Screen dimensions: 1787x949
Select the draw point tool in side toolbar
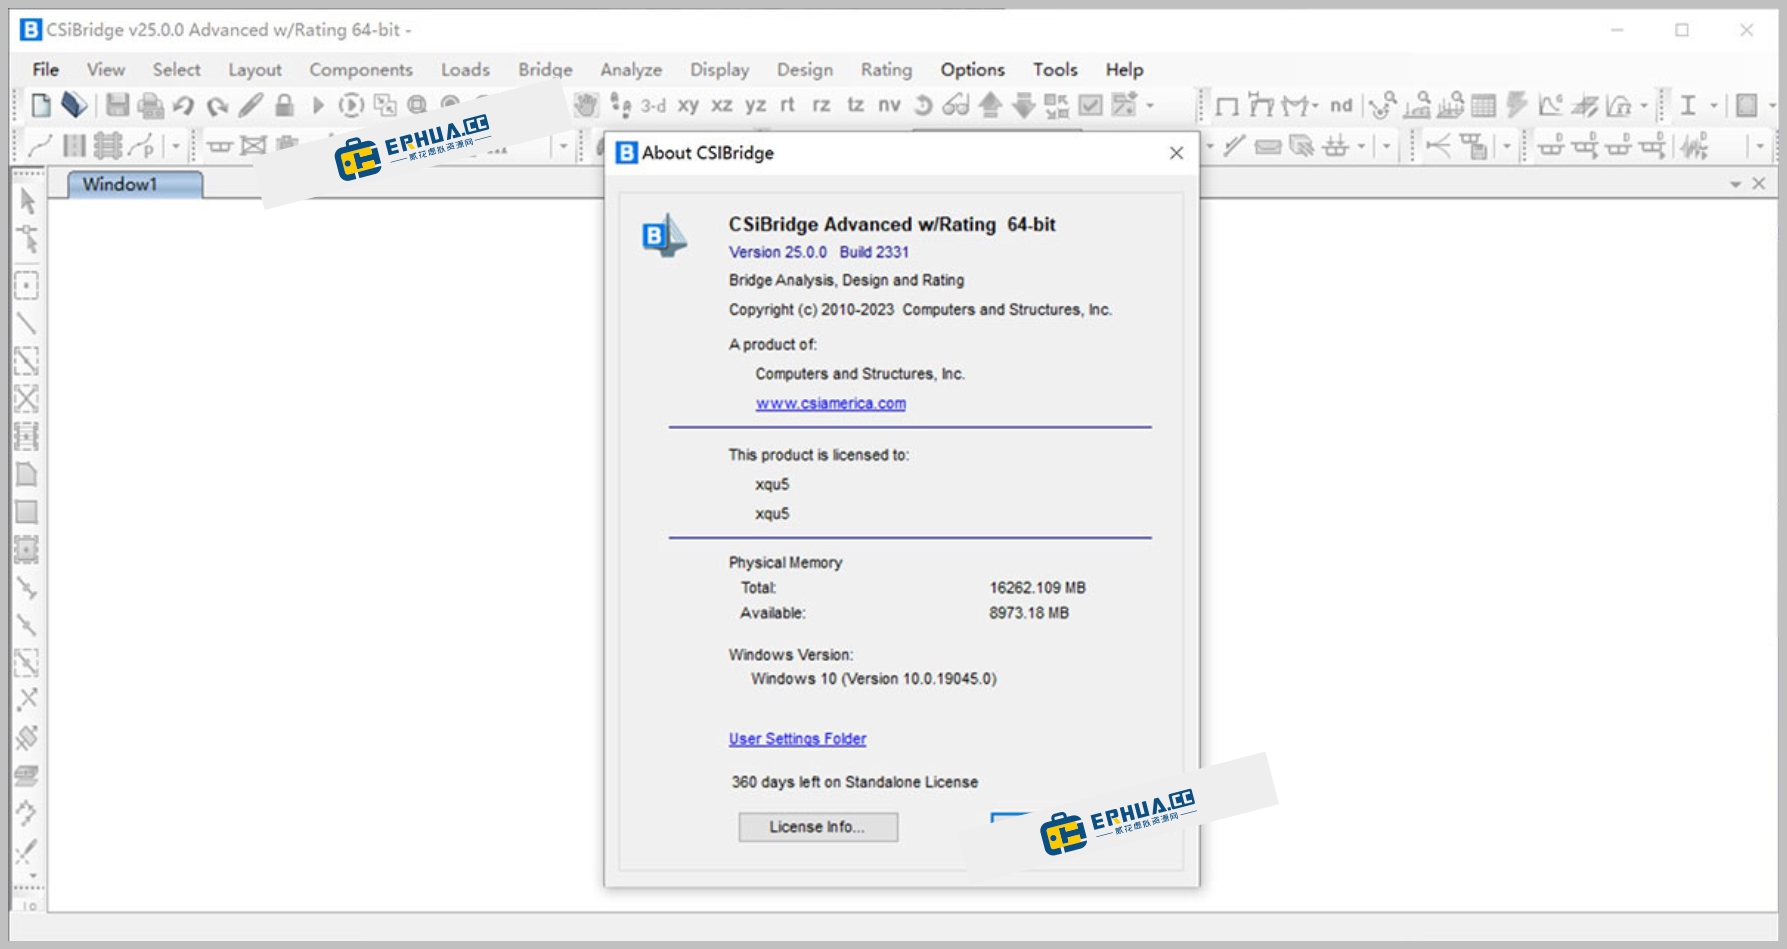tap(27, 286)
